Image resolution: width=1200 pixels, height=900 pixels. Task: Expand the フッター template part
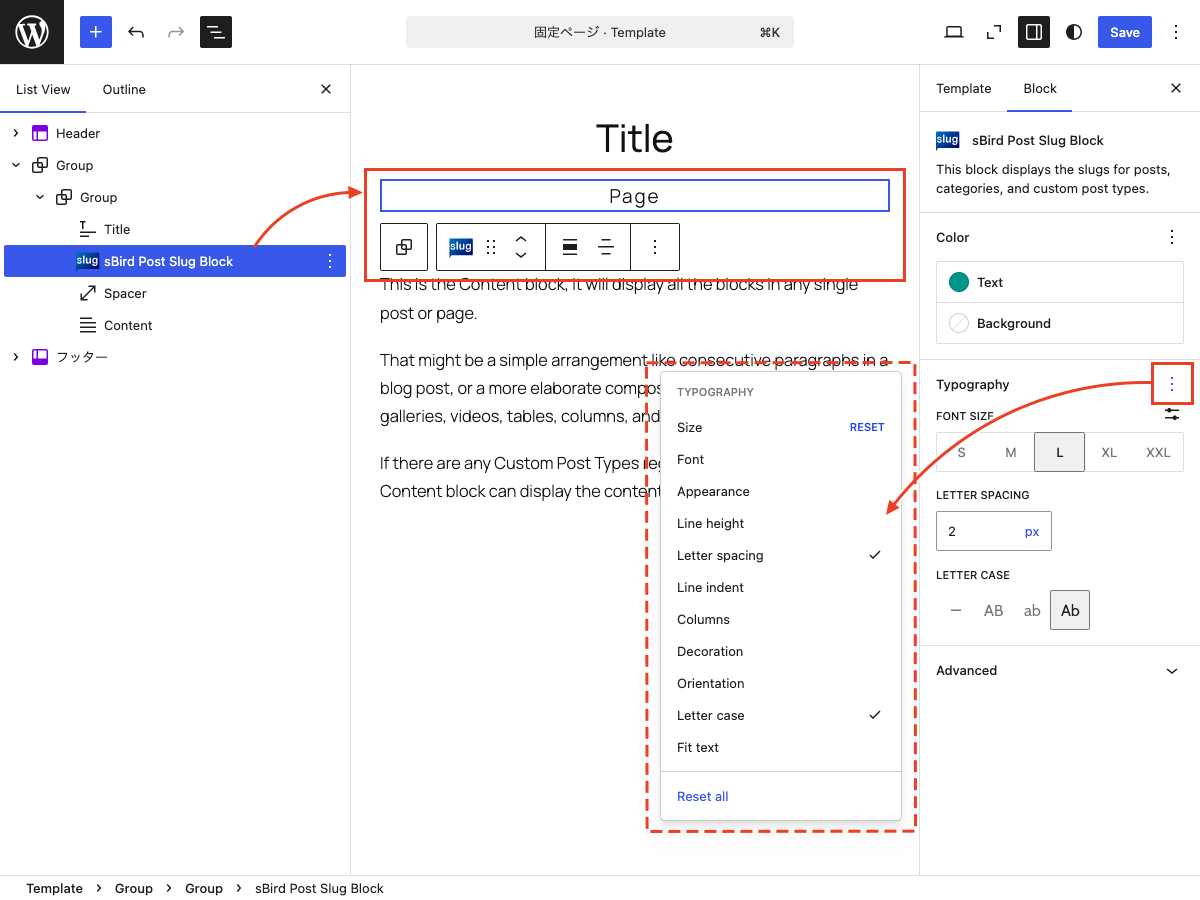[16, 357]
